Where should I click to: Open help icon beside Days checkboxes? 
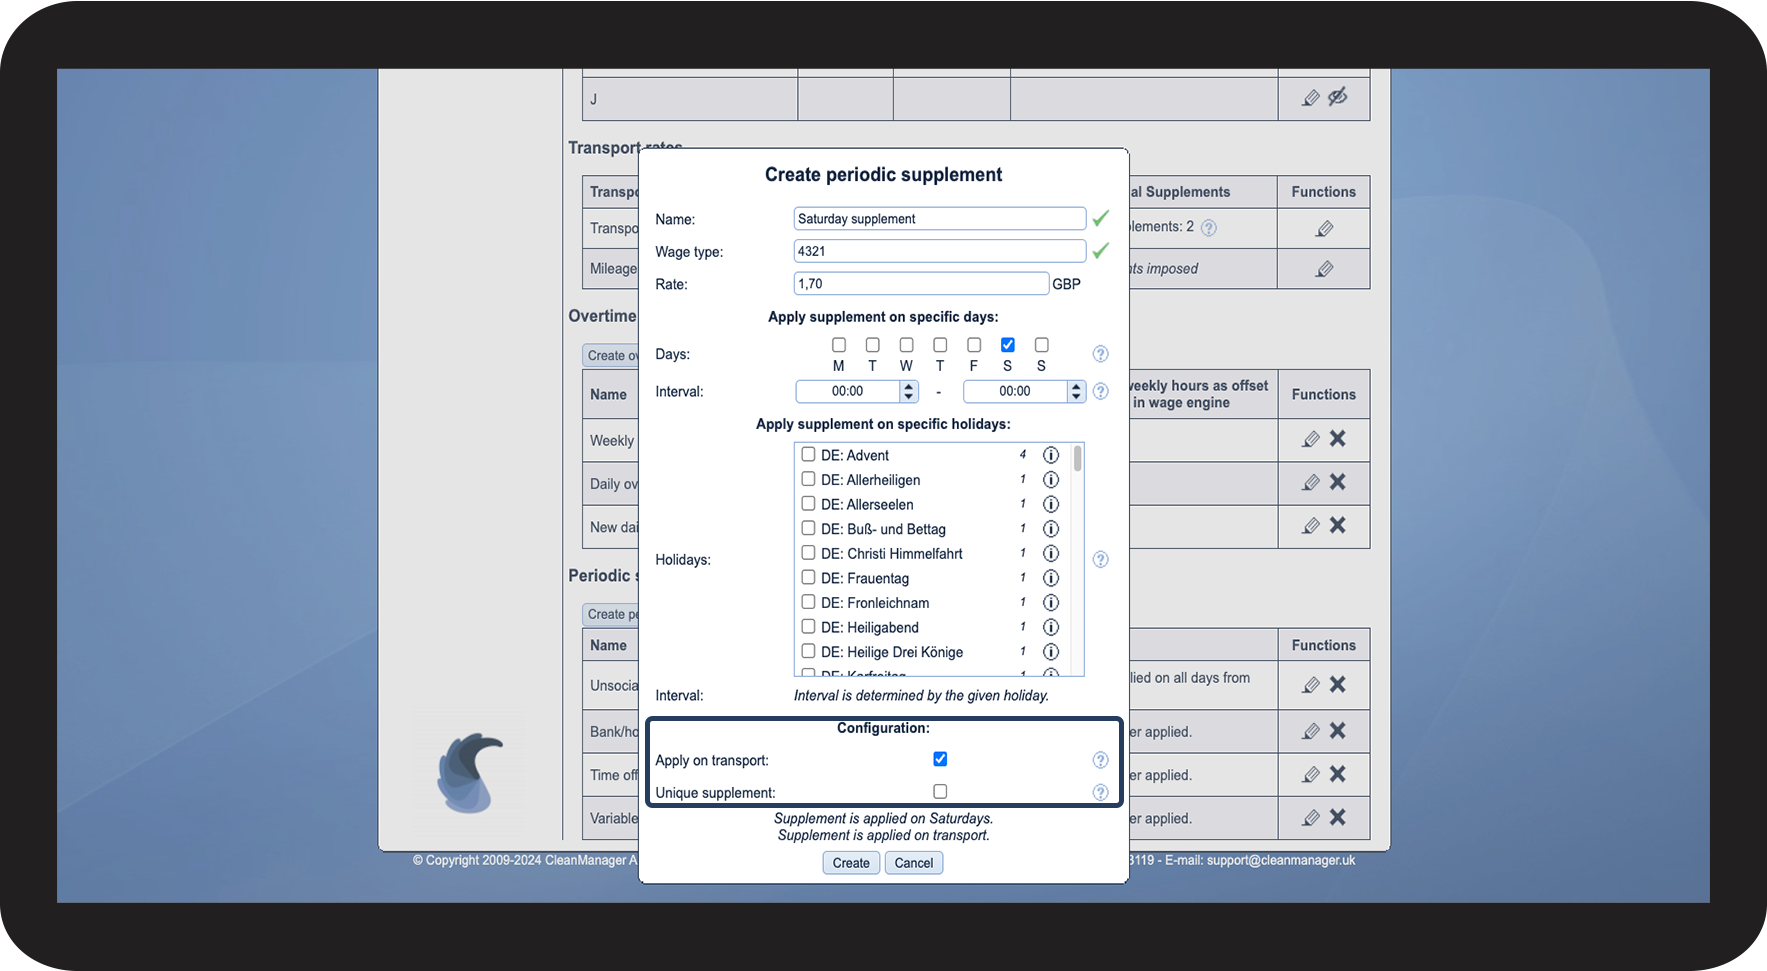click(x=1100, y=354)
